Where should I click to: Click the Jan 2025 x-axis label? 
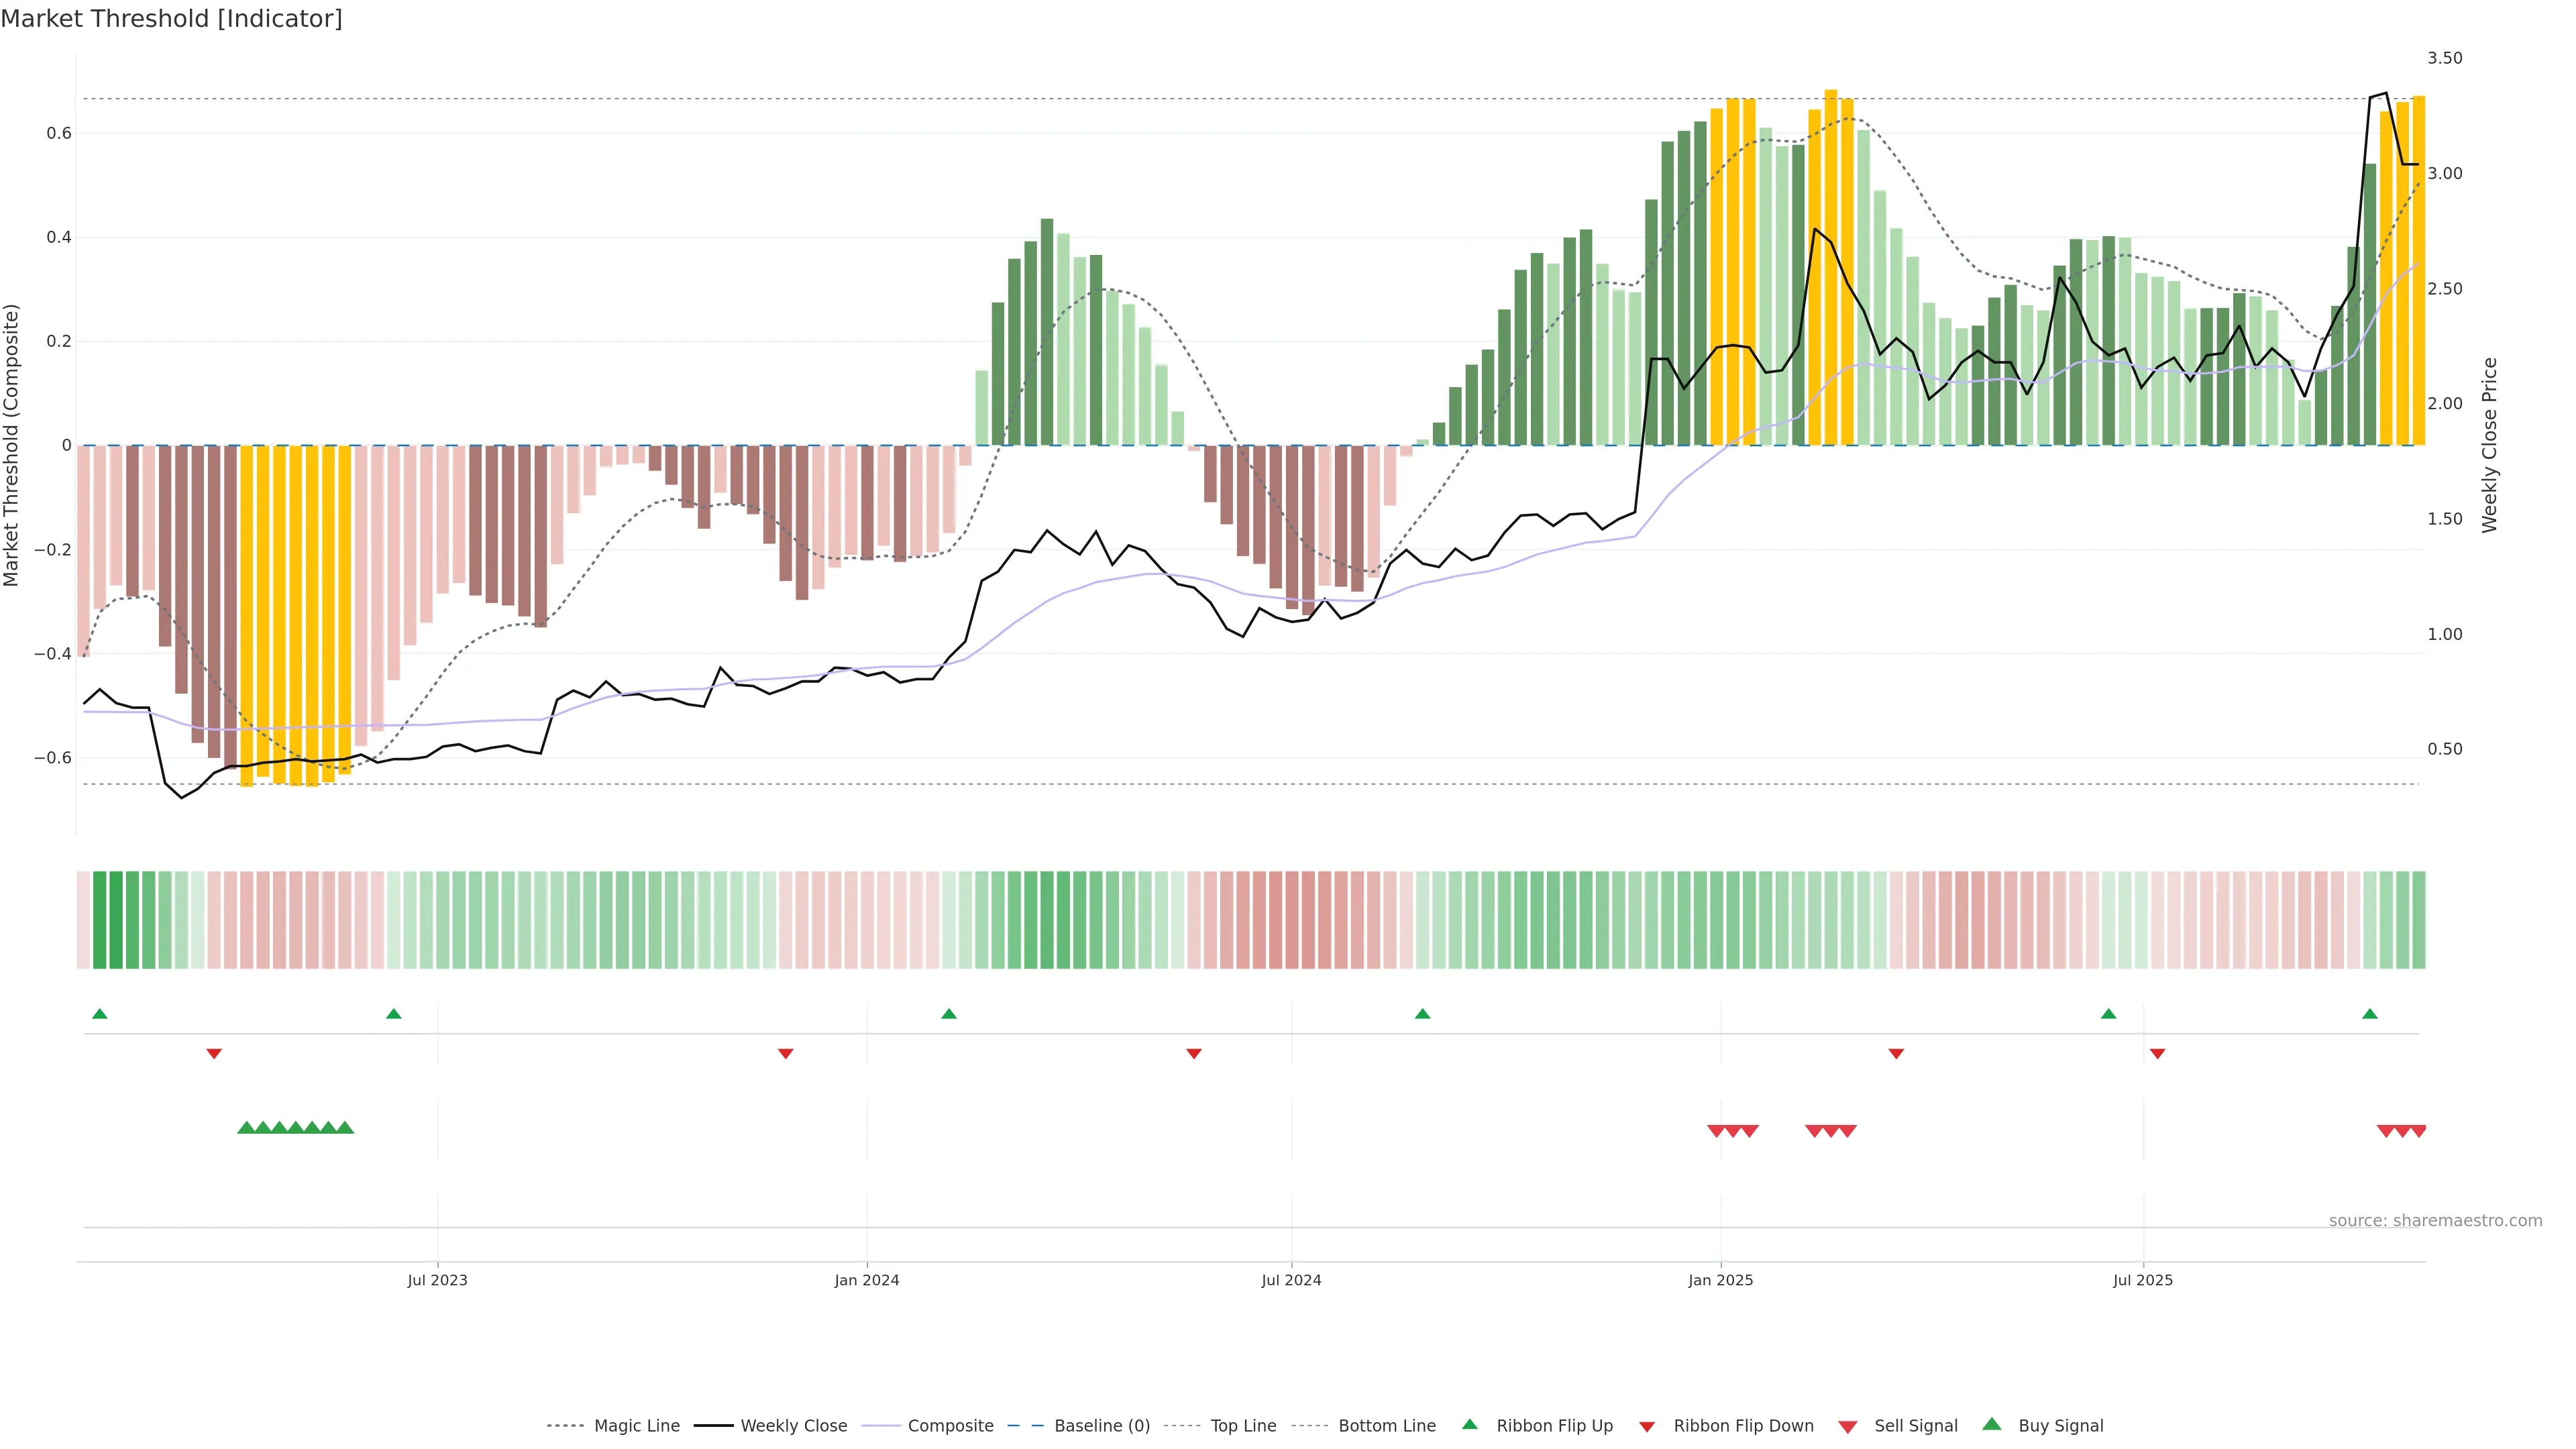pos(1720,1280)
